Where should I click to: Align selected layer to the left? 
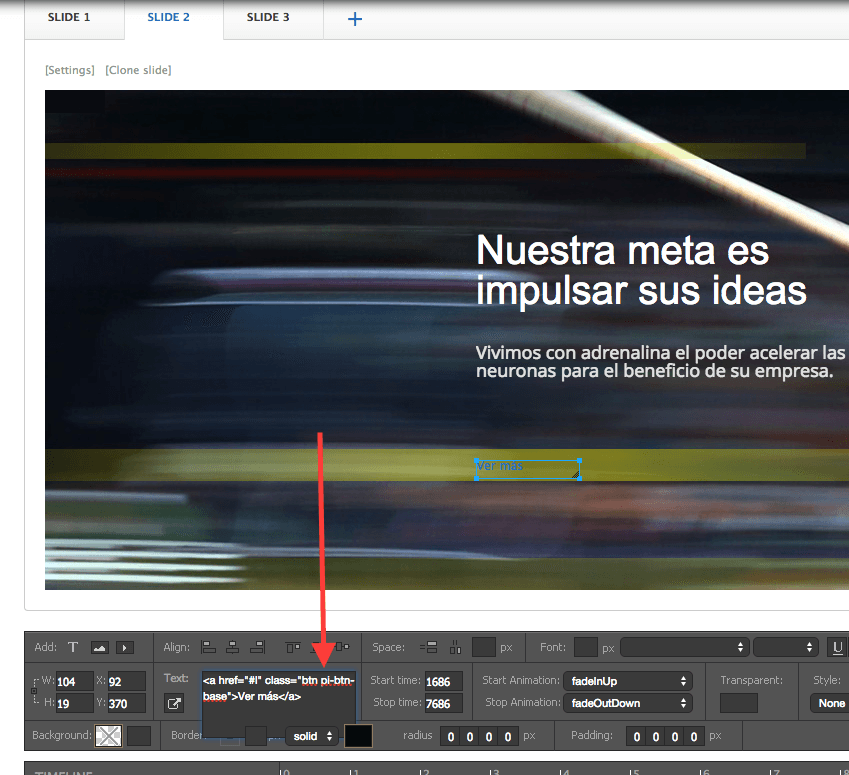click(208, 647)
